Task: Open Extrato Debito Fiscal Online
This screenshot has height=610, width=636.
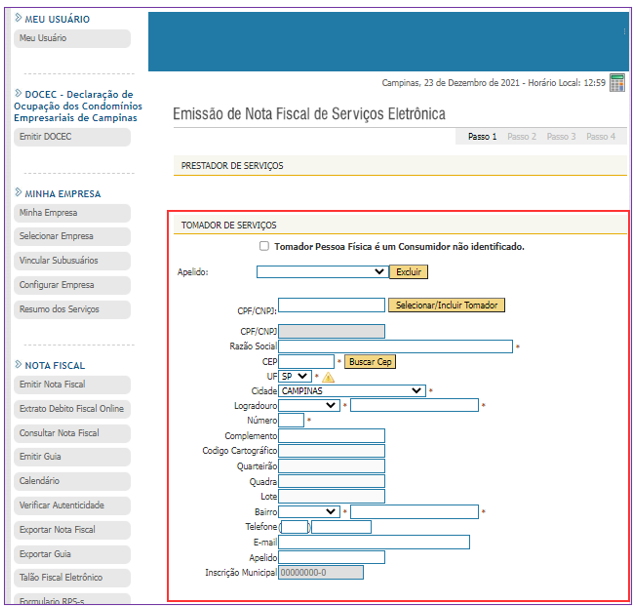Action: (72, 409)
